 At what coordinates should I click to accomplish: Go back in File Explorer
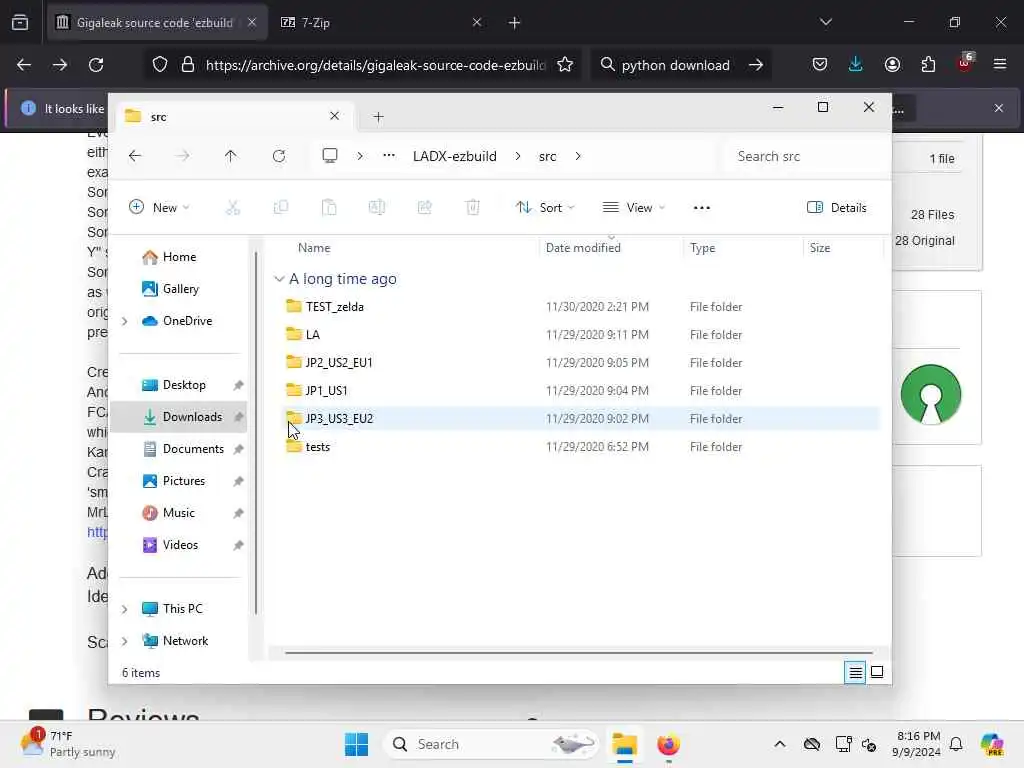pos(135,156)
